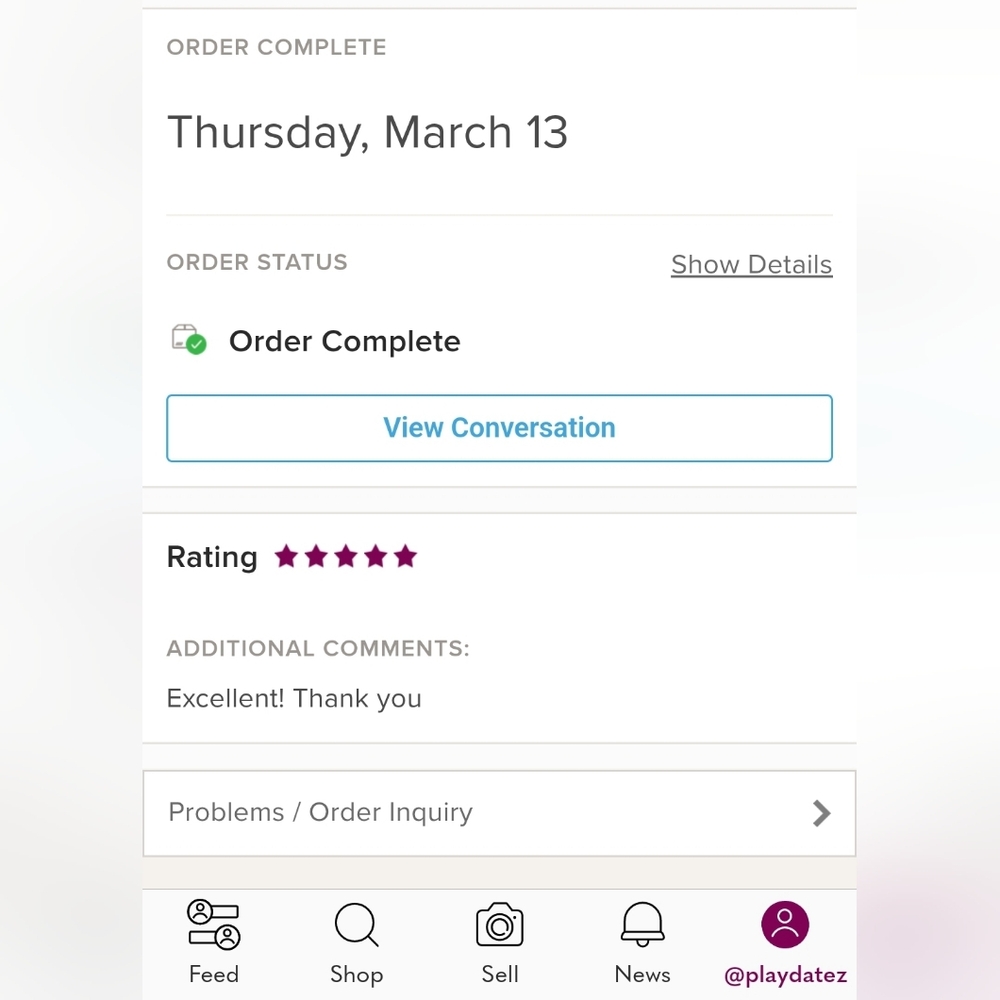This screenshot has height=1000, width=1000.
Task: Open the Problems / Order Inquiry row
Action: tap(499, 813)
